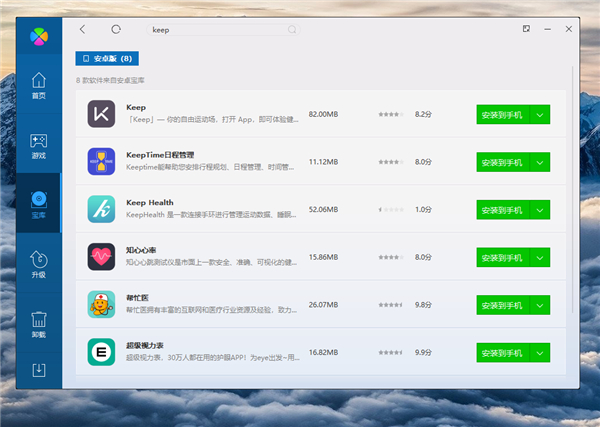The image size is (600, 427).
Task: Open the Keep Health app icon
Action: pos(101,208)
